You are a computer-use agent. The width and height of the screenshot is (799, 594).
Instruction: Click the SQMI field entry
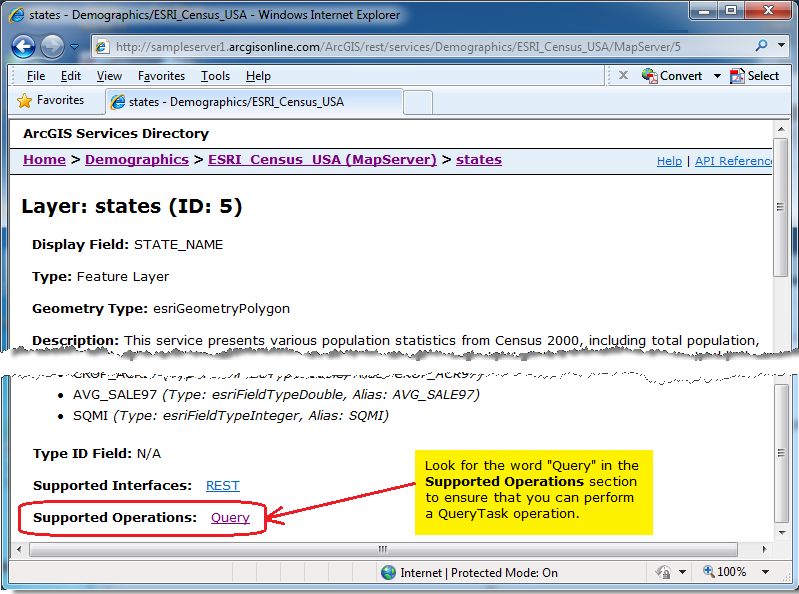[230, 416]
